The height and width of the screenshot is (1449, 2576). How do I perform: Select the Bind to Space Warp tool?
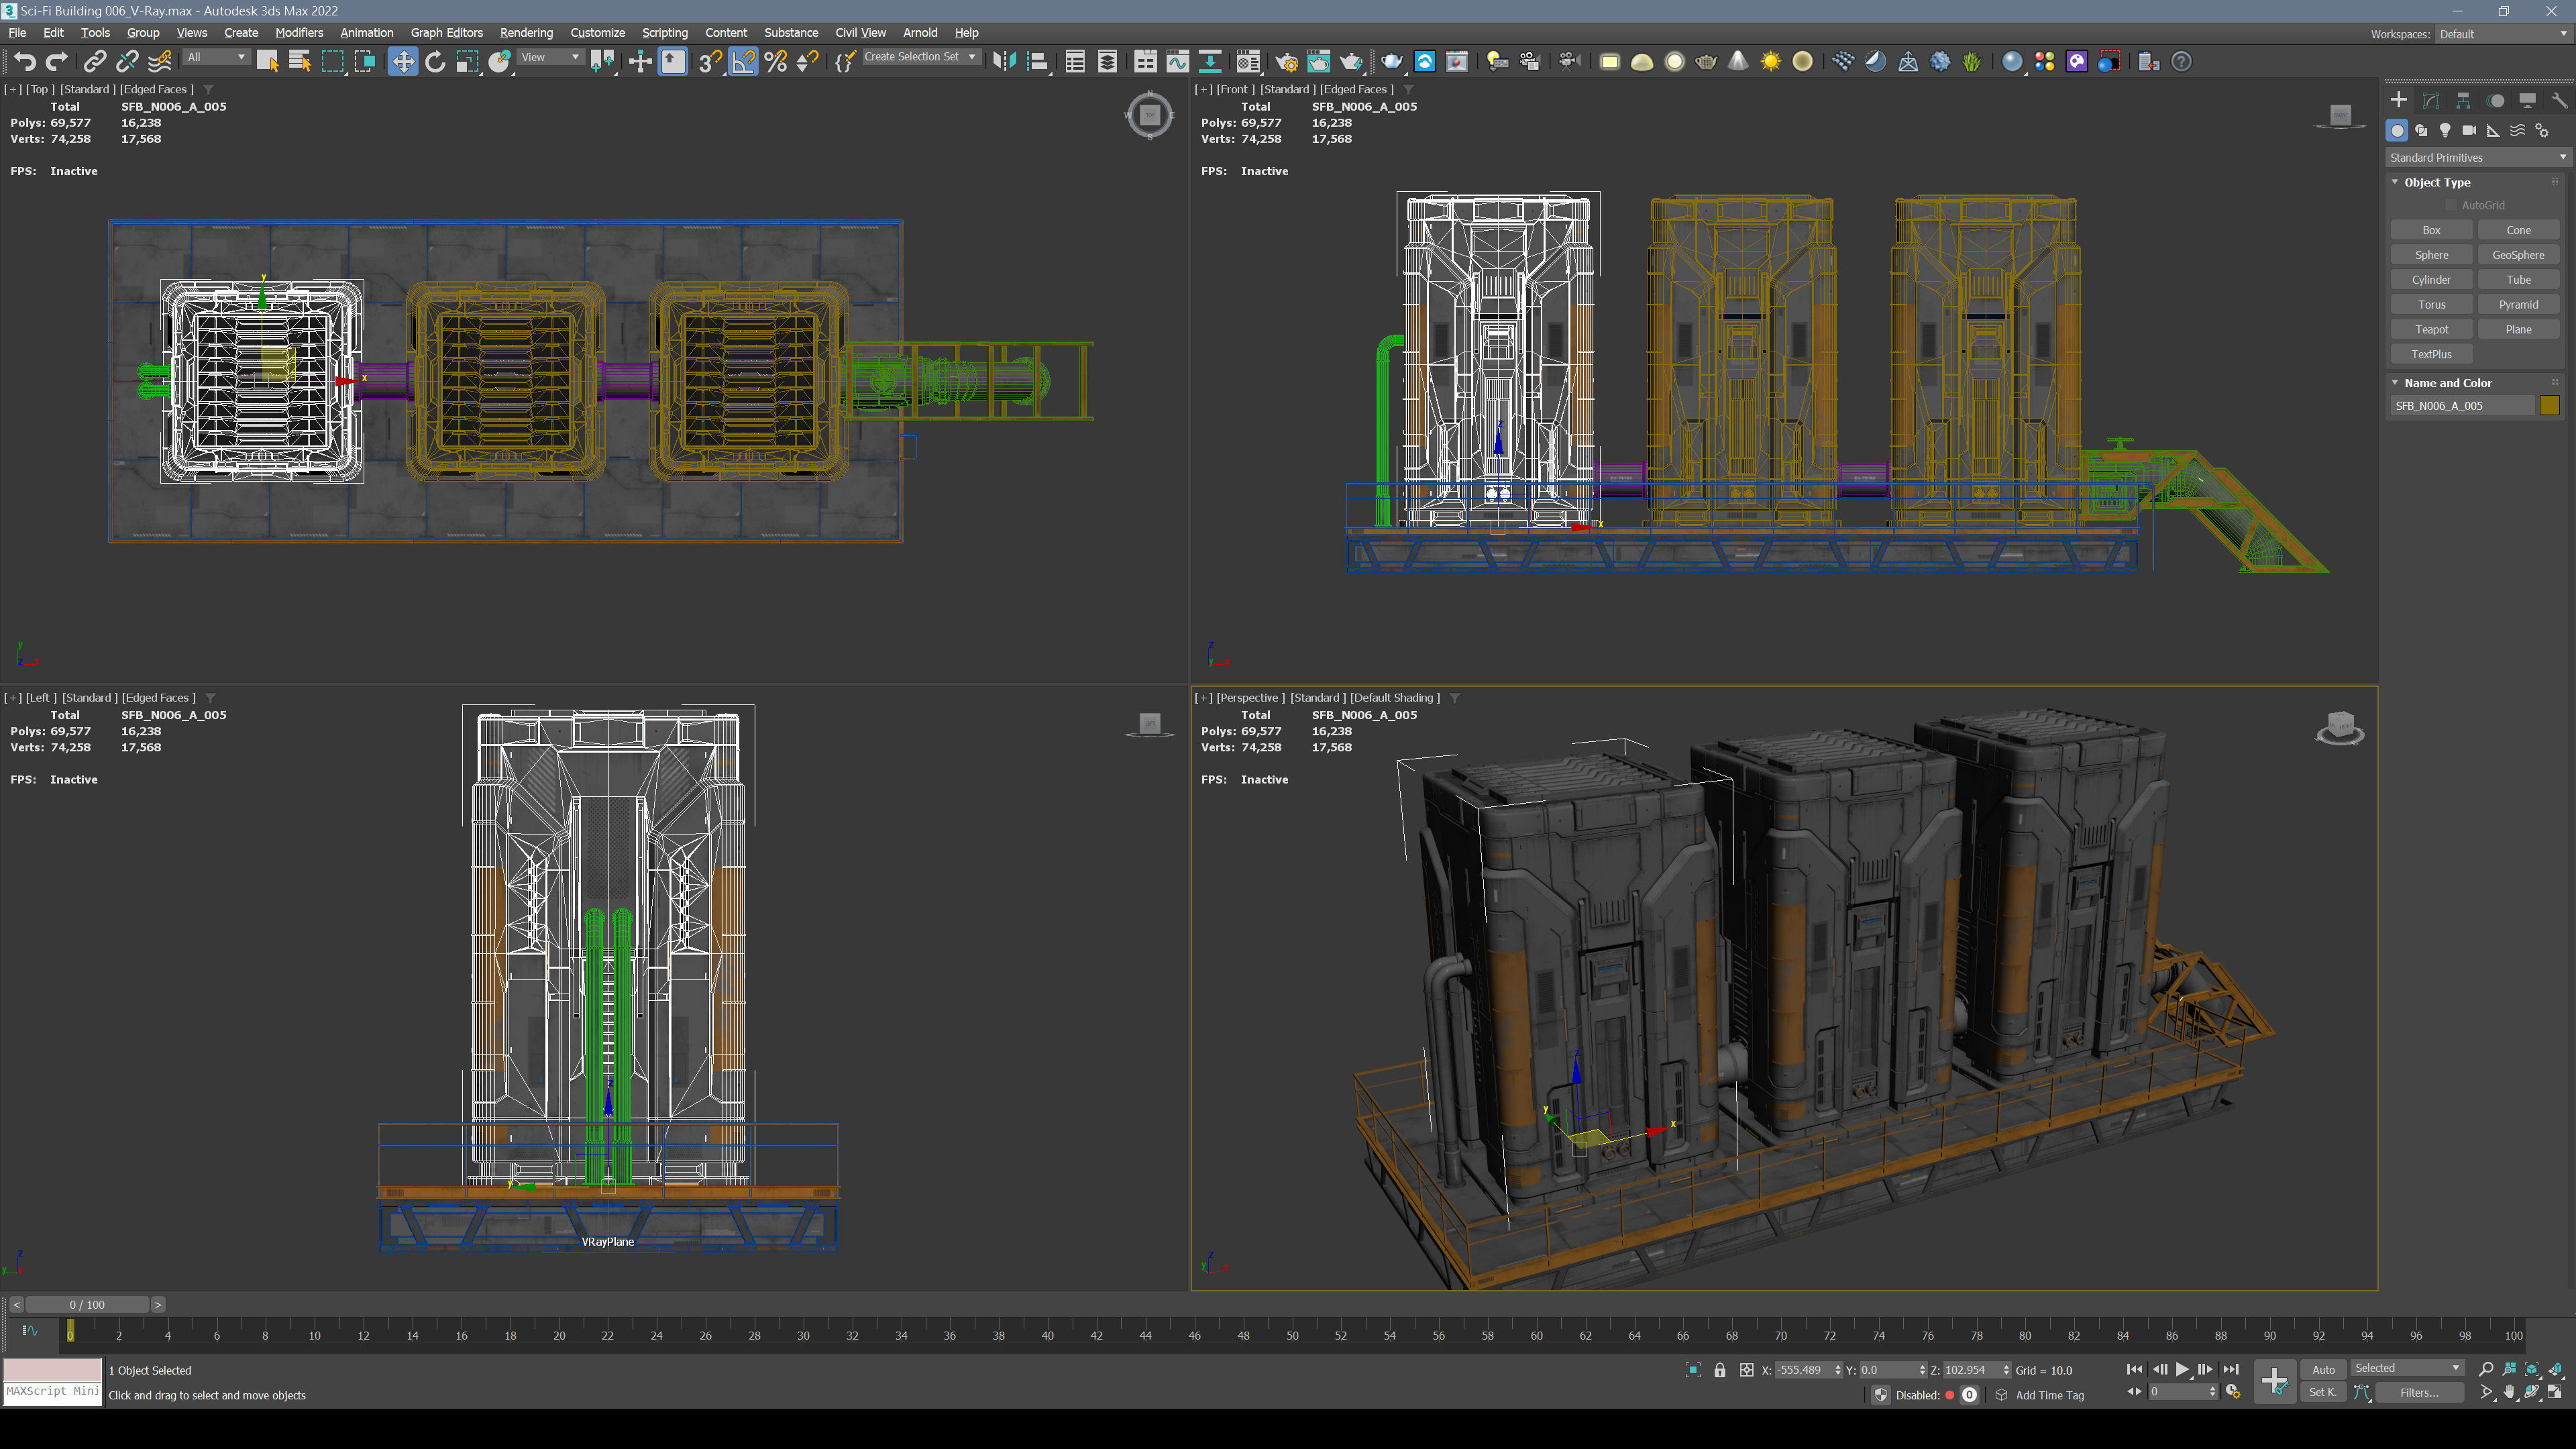[x=160, y=62]
